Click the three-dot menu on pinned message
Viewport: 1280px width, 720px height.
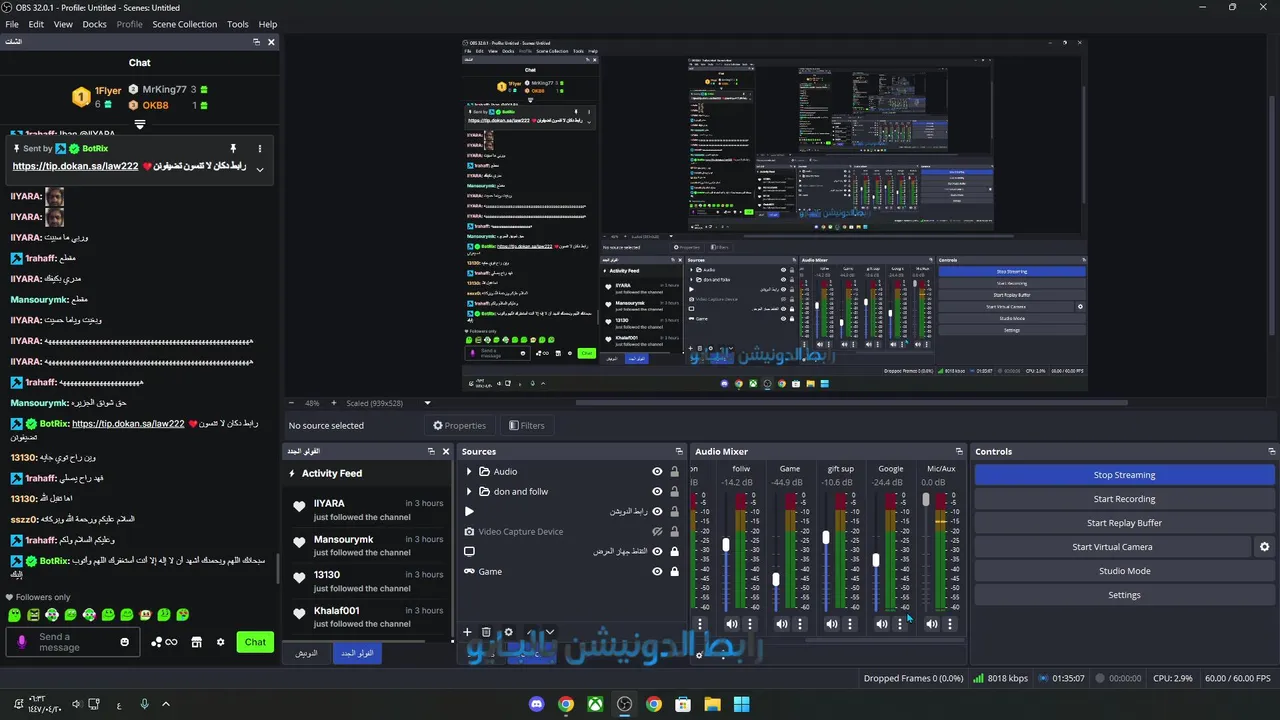point(260,148)
